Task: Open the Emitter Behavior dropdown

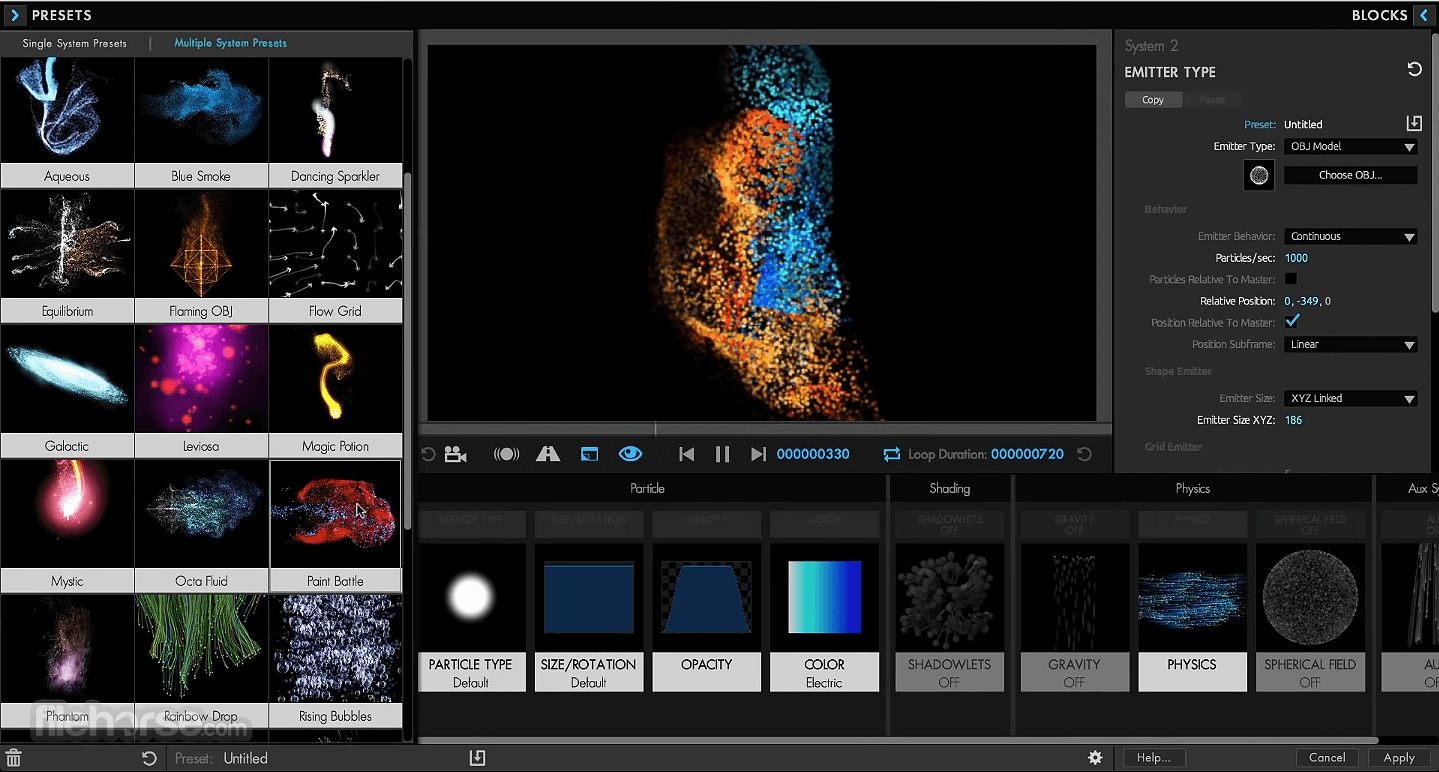Action: [1350, 236]
